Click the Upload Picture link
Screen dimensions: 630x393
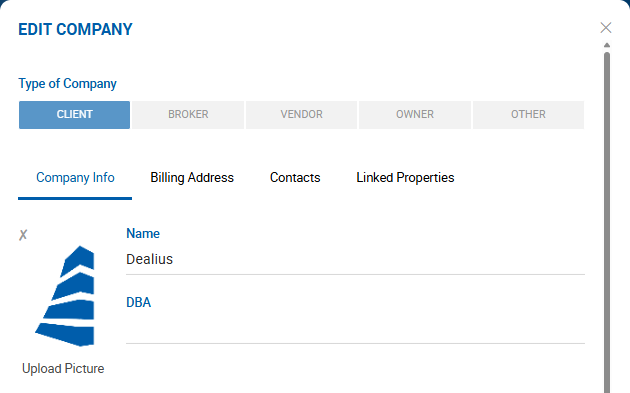[63, 368]
